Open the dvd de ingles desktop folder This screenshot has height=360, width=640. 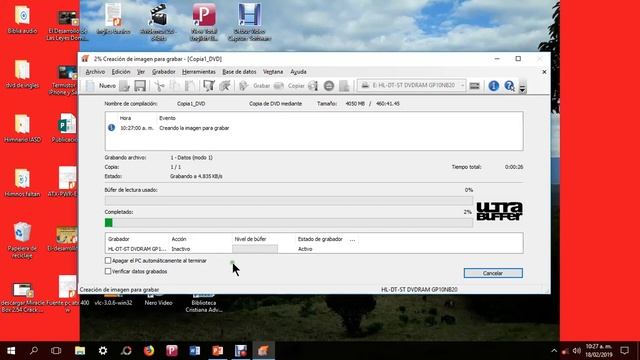(x=22, y=74)
